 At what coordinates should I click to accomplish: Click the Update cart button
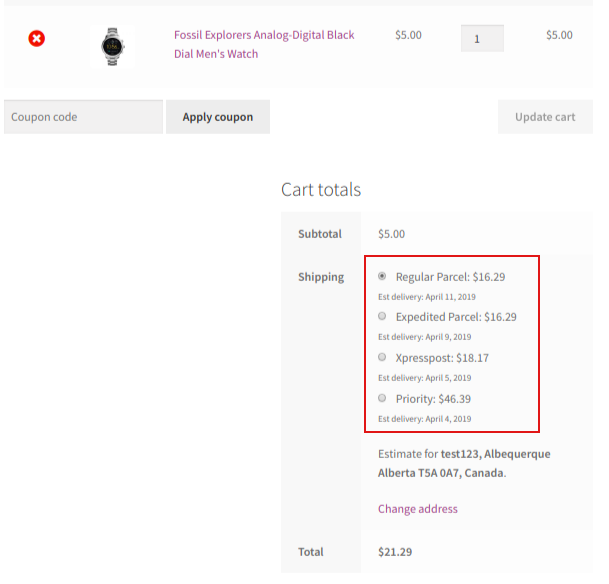[545, 117]
